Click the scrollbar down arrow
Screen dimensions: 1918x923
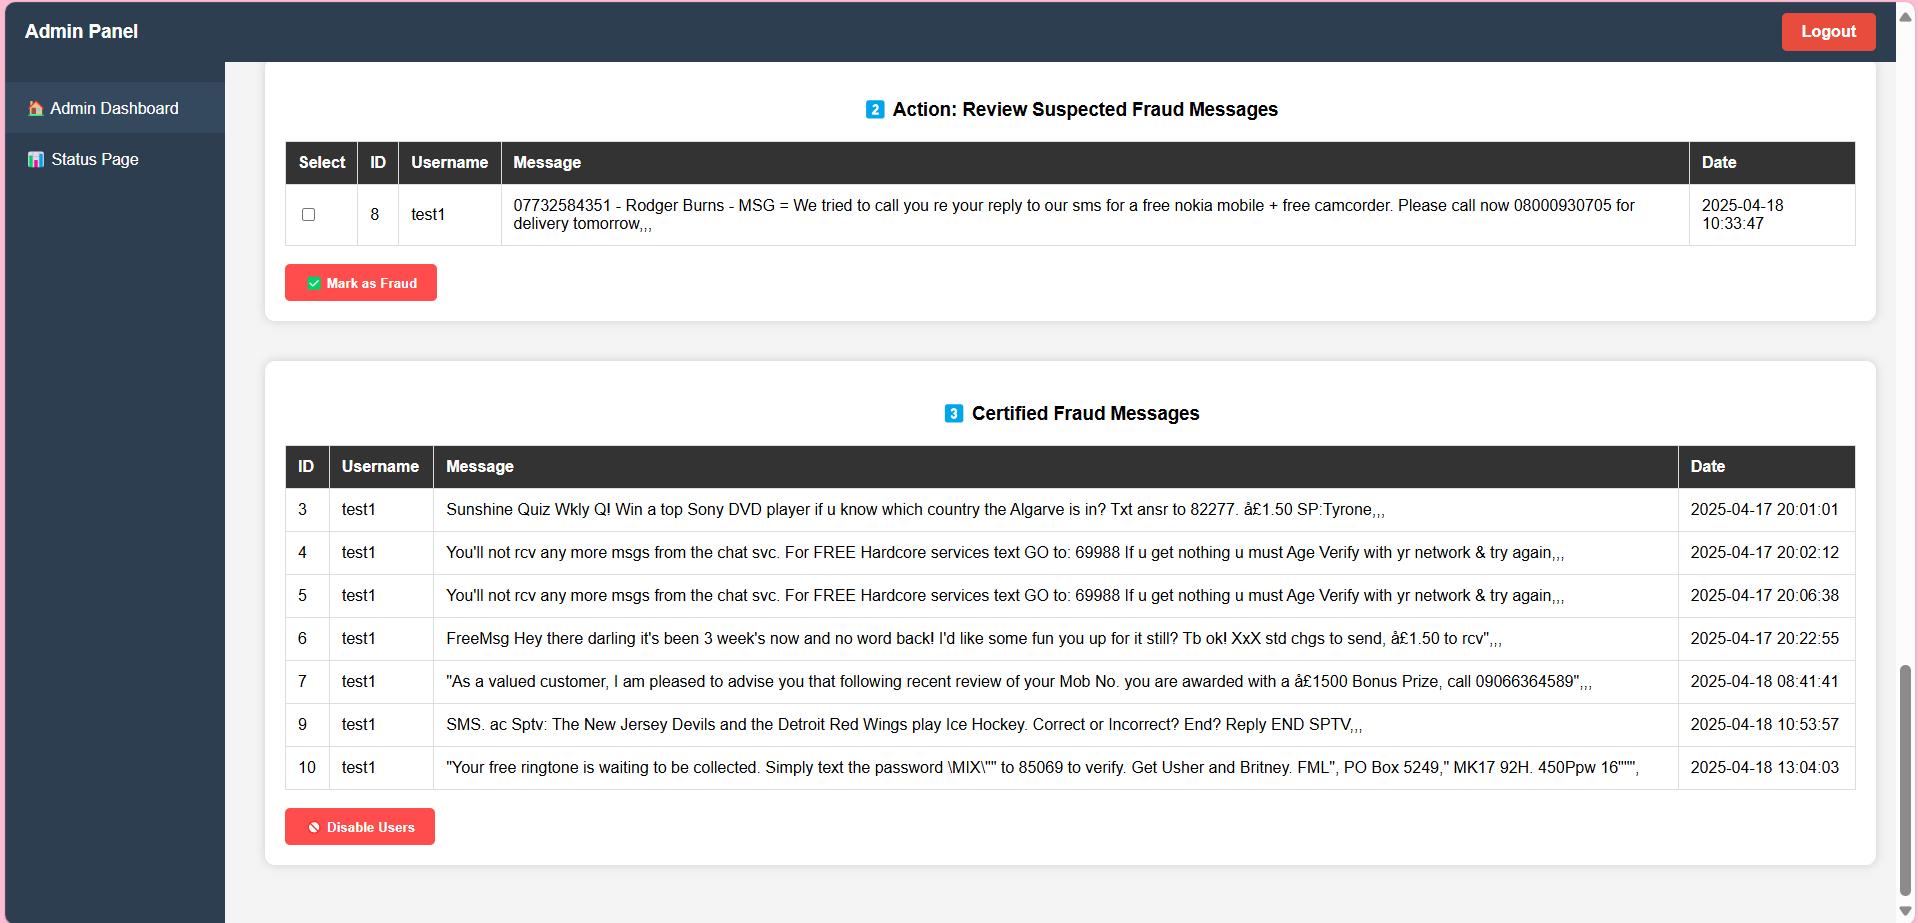pyautogui.click(x=1905, y=911)
